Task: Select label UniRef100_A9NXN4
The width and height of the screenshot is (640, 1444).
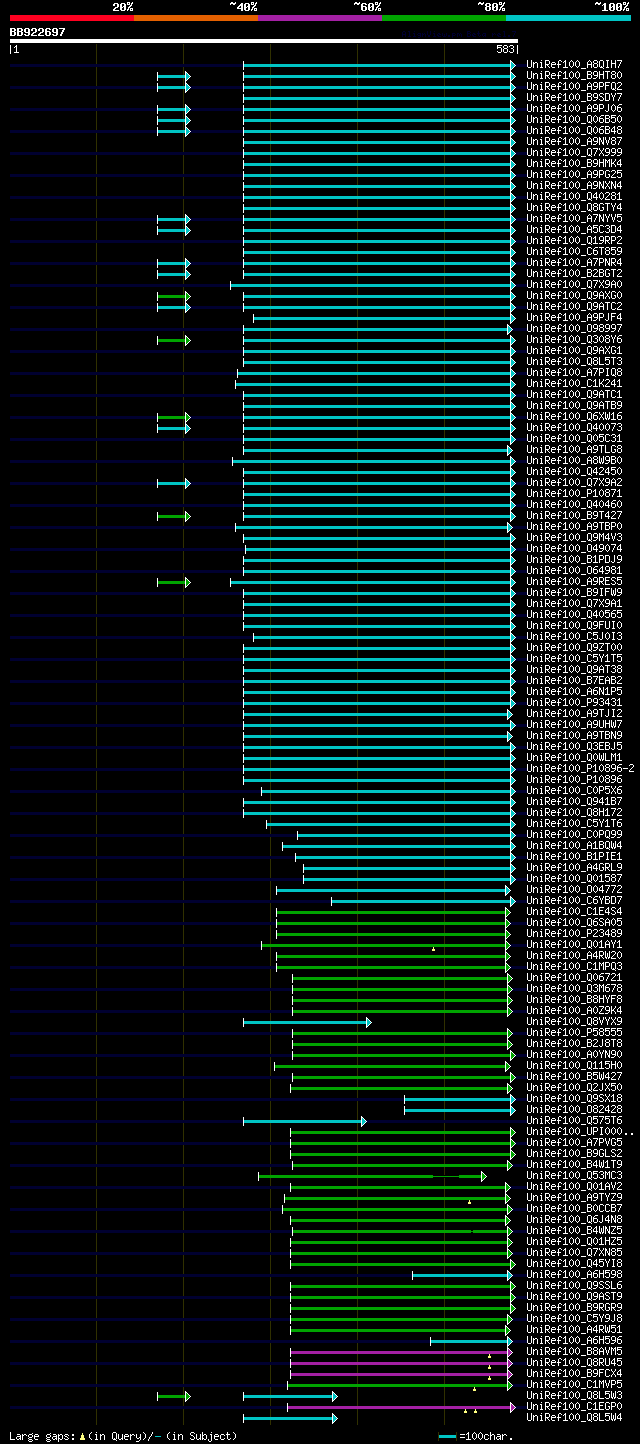Action: tap(574, 185)
